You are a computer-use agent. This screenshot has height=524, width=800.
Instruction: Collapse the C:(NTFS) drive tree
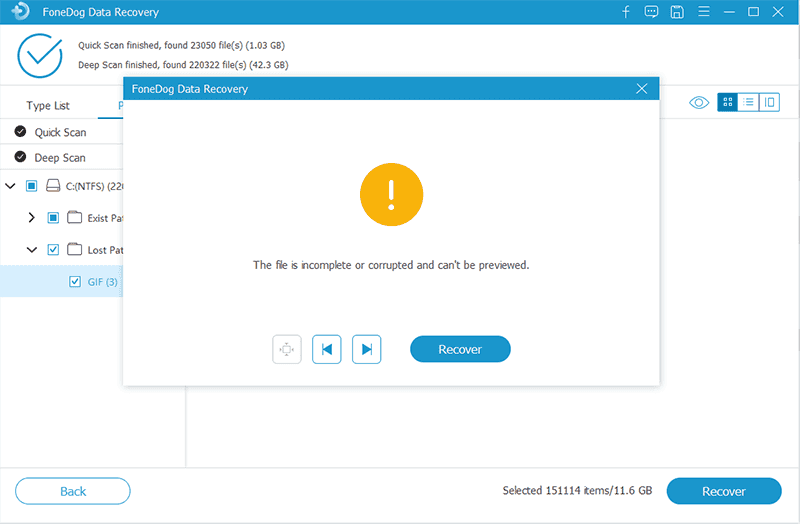tap(10, 186)
